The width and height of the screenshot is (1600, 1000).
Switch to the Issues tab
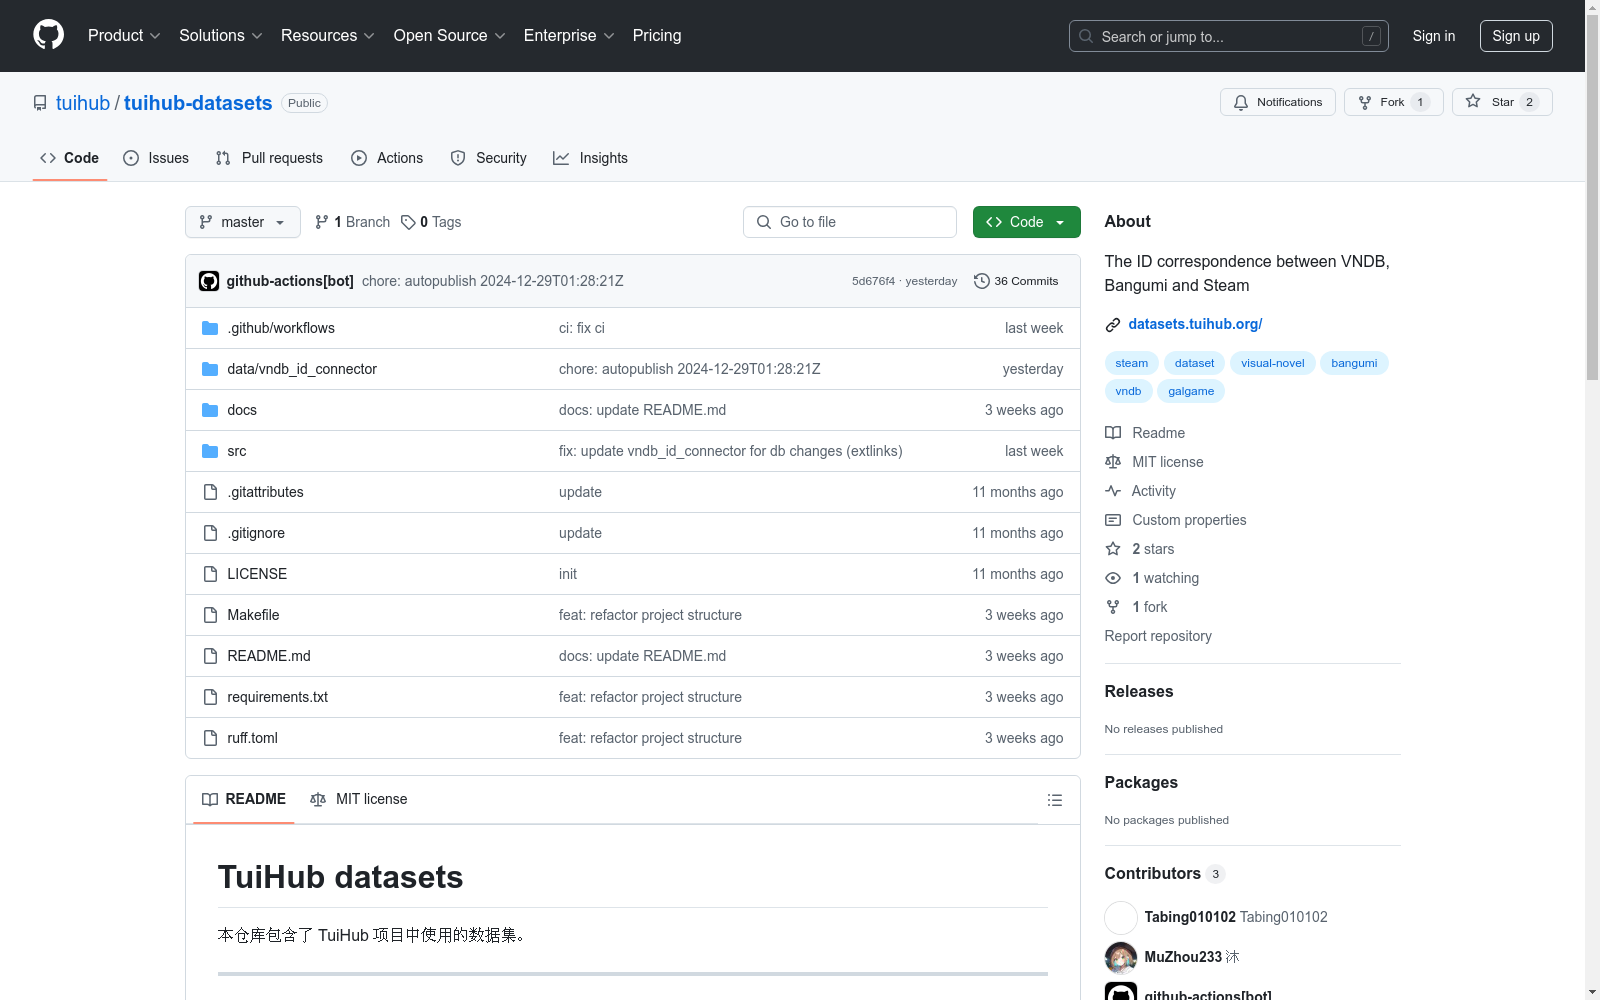click(x=156, y=158)
